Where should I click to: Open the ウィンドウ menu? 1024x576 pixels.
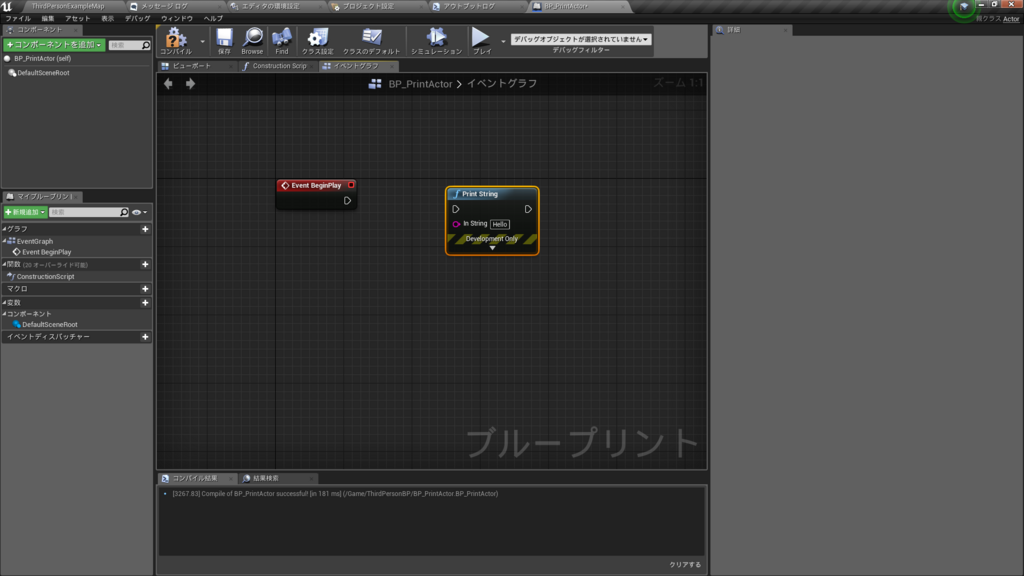[177, 18]
